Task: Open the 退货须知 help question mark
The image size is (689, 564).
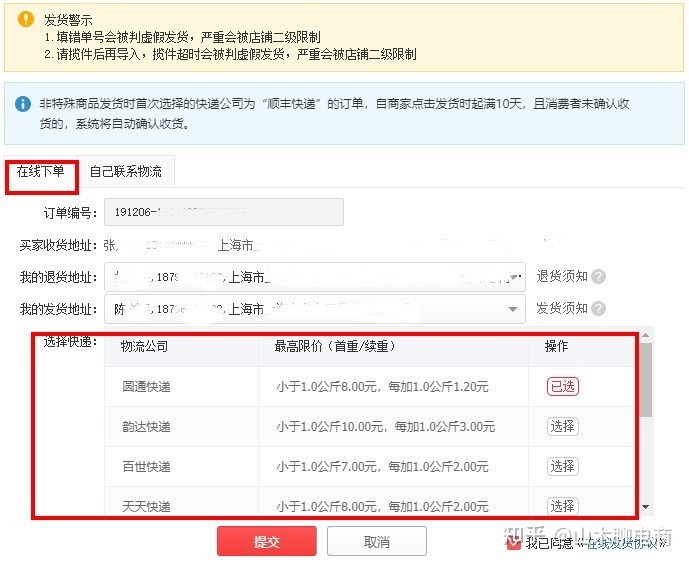Action: point(598,277)
